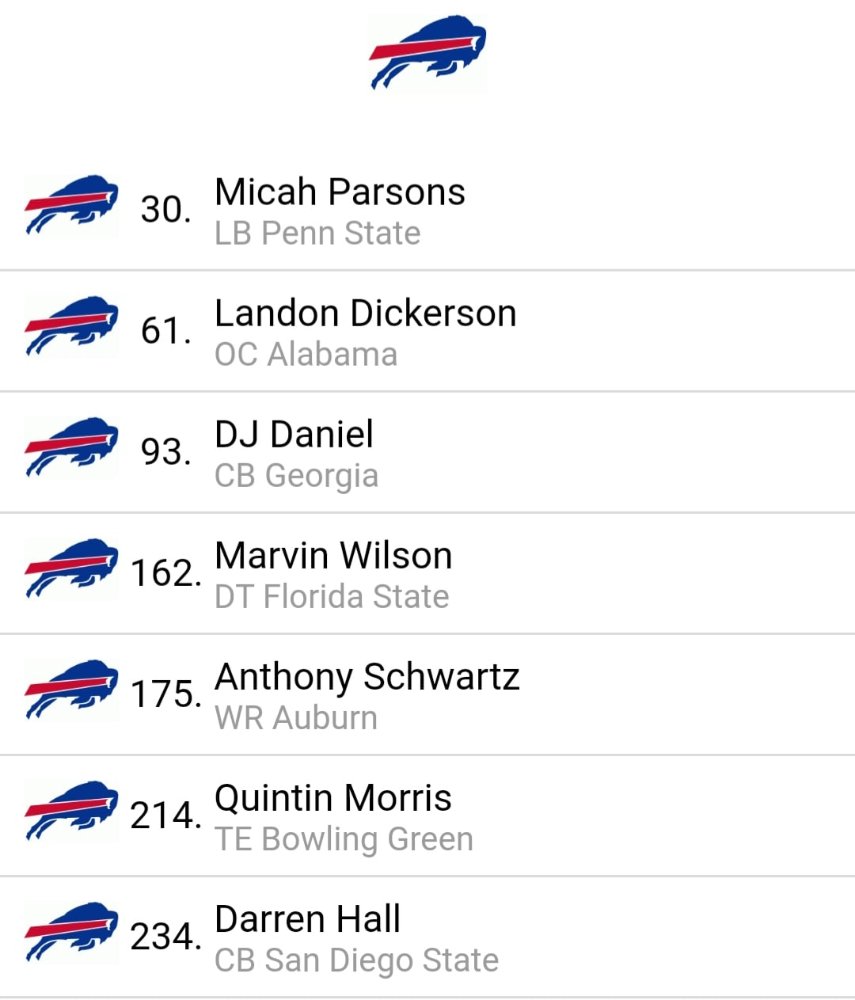Screen dimensions: 855x1000
Task: Click Bills logo beside pick 214
Action: click(x=71, y=811)
